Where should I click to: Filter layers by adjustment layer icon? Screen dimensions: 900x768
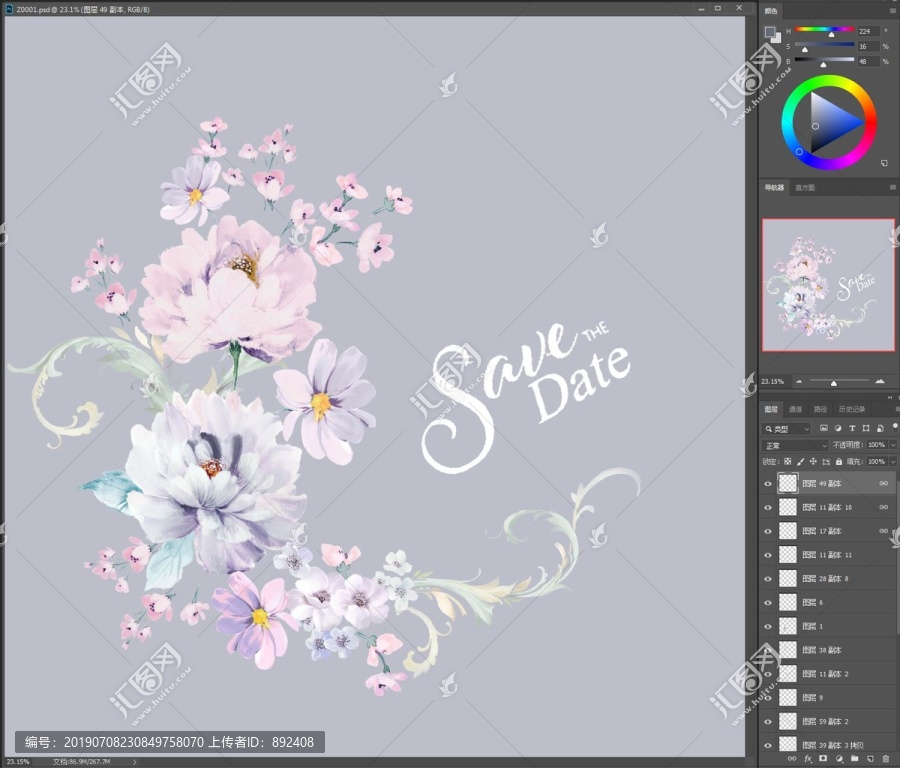click(x=838, y=428)
